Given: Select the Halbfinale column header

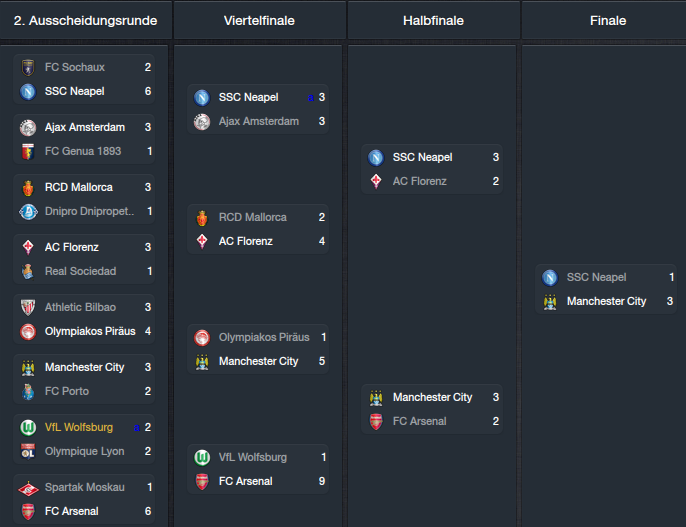Looking at the screenshot, I should pyautogui.click(x=433, y=21).
